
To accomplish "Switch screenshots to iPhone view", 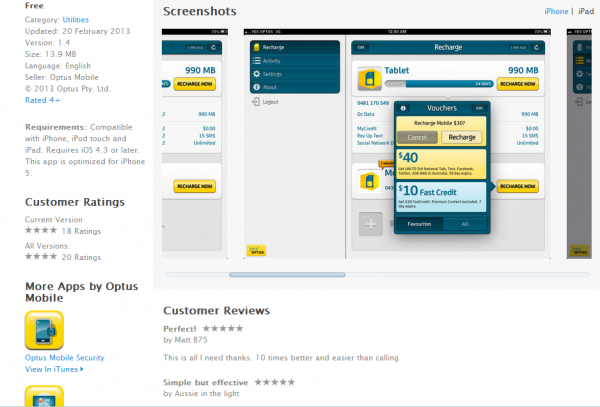I will (556, 11).
